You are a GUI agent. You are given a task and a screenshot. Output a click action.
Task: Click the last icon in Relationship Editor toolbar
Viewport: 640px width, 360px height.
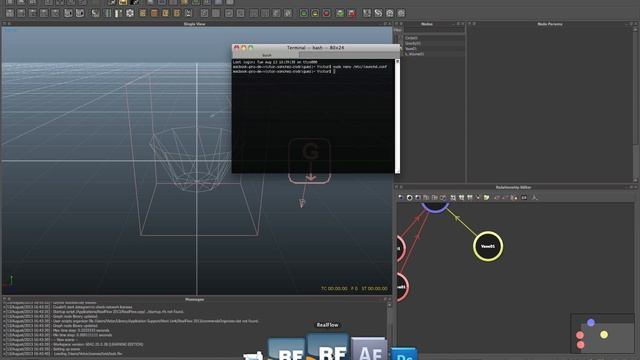click(x=534, y=198)
